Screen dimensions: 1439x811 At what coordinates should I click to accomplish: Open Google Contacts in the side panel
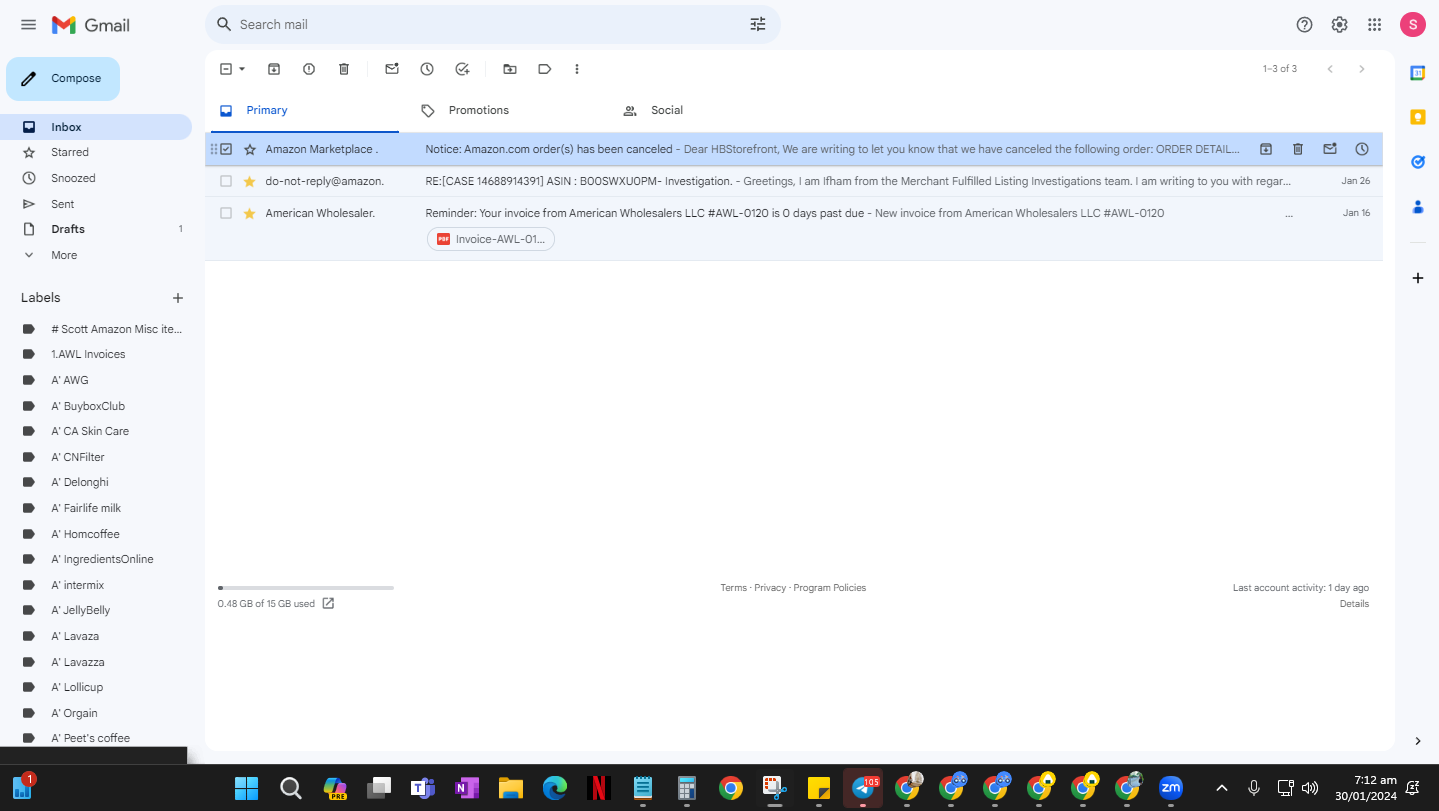tap(1417, 207)
